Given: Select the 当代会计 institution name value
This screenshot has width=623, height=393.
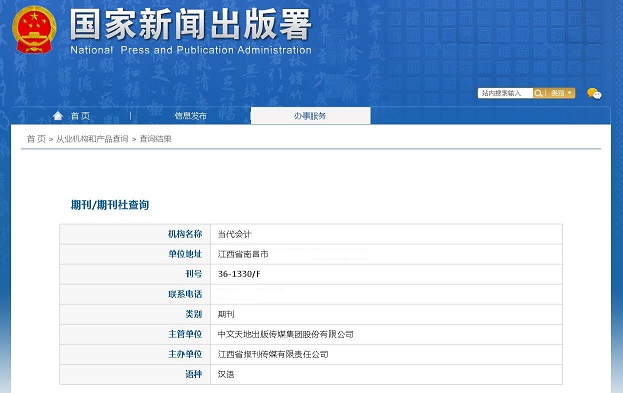Looking at the screenshot, I should [x=234, y=234].
